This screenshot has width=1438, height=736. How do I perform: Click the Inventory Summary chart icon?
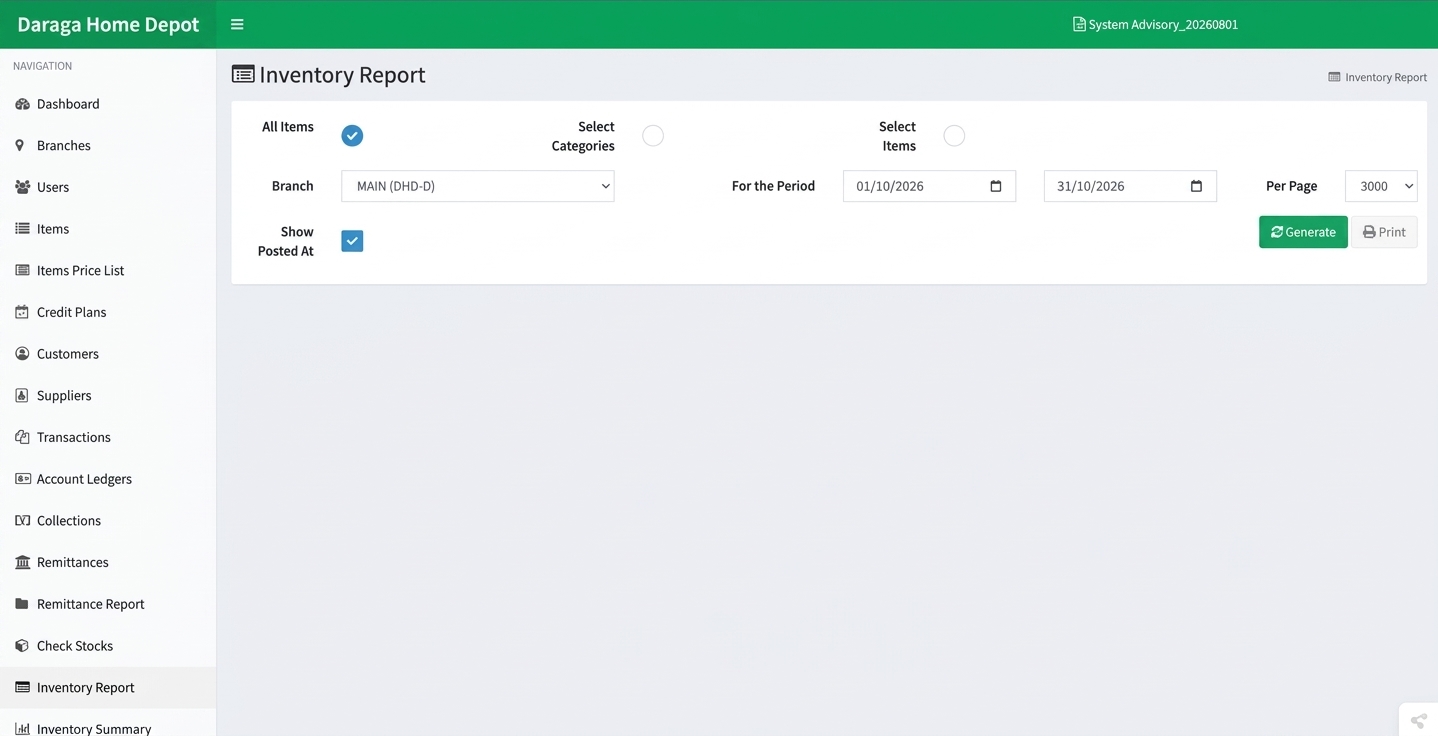pyautogui.click(x=22, y=729)
